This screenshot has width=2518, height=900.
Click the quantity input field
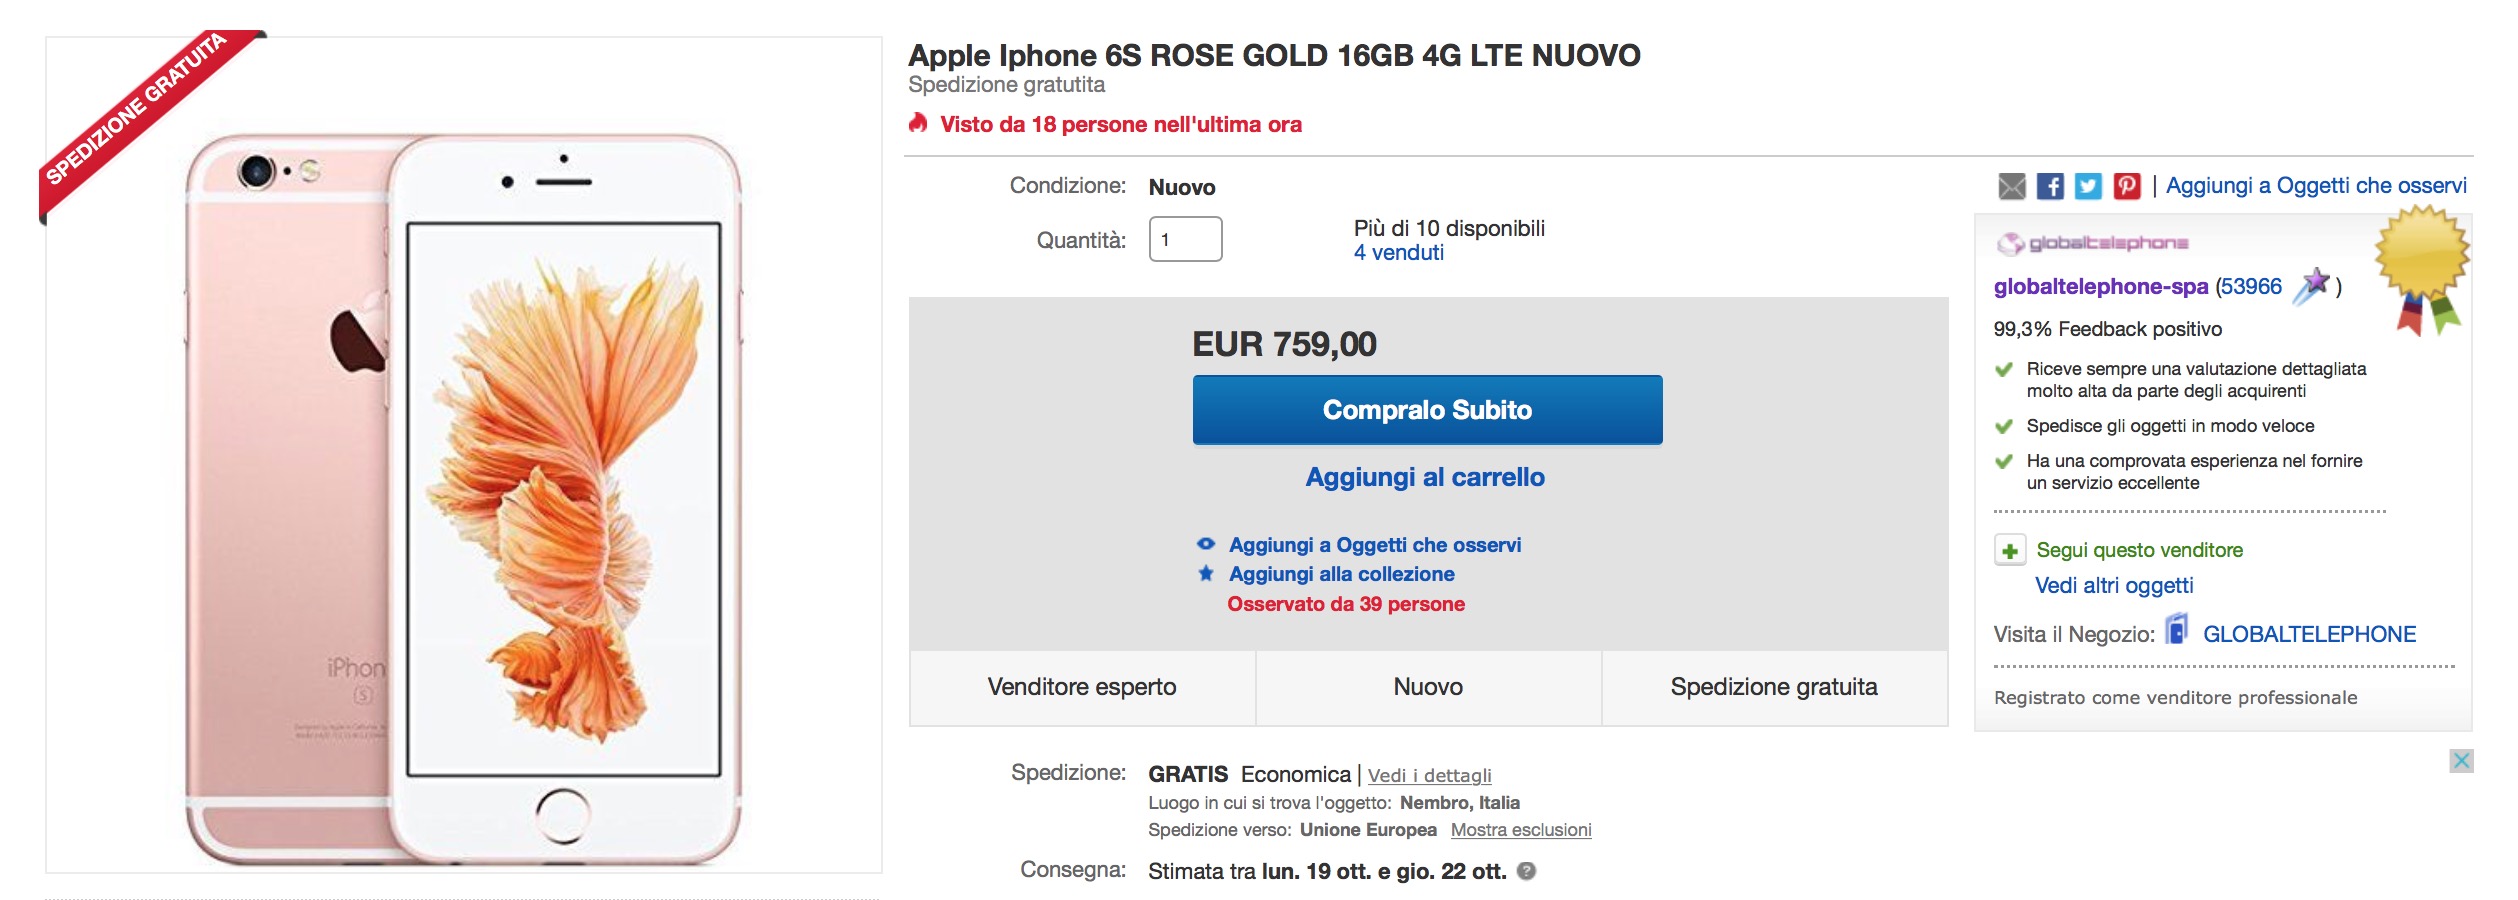[x=1185, y=240]
